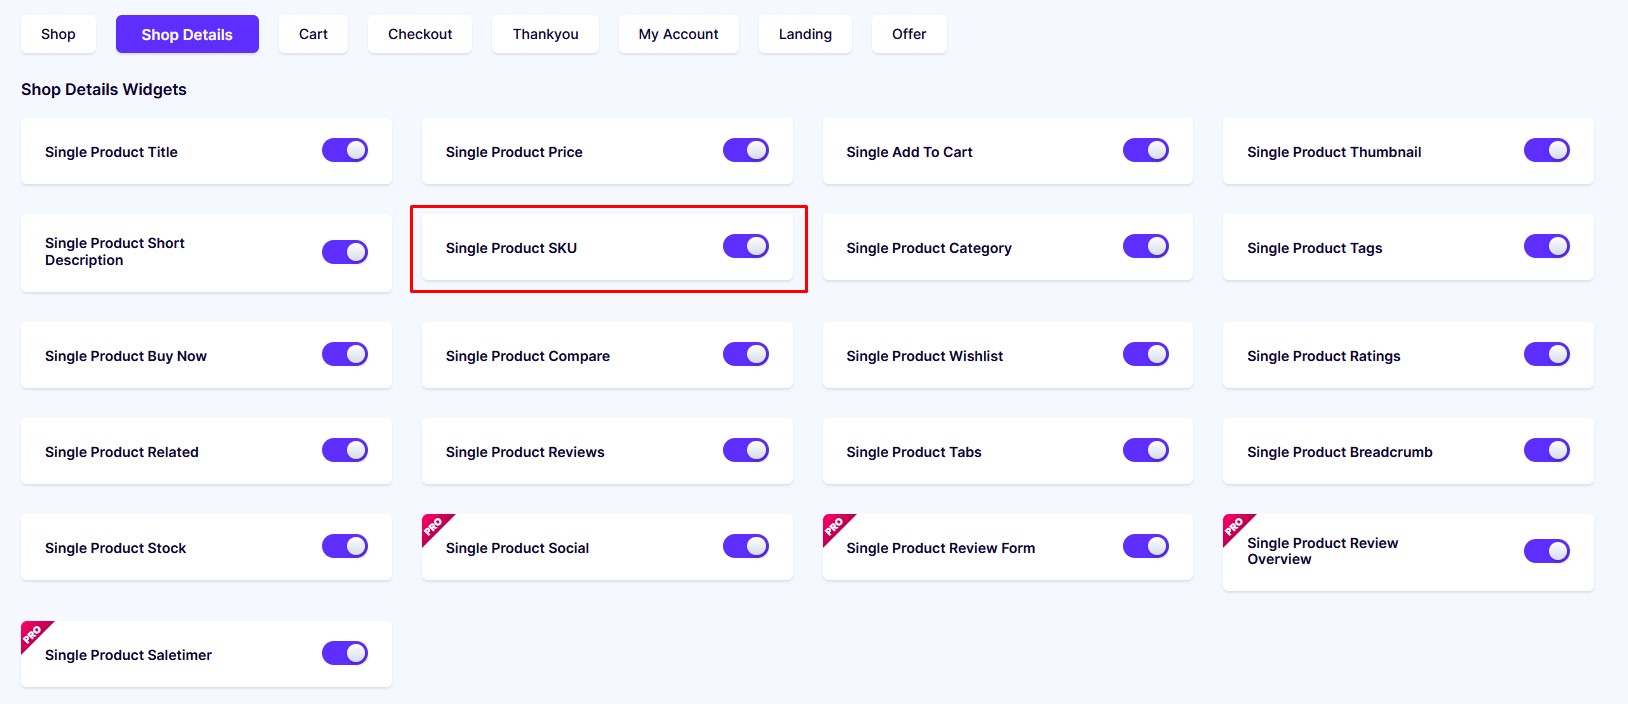Switch to the Landing tab
The image size is (1628, 704).
[805, 34]
